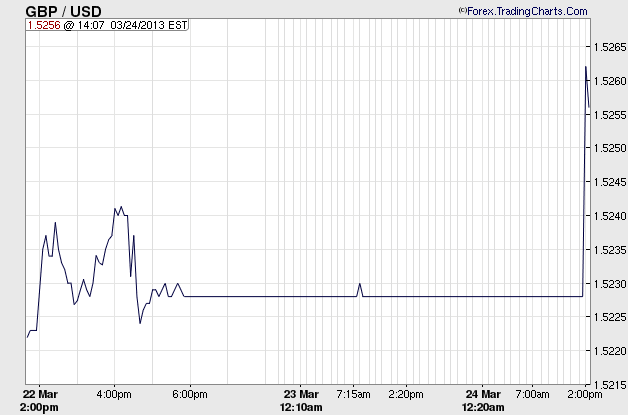The height and width of the screenshot is (415, 628).
Task: Click the 1.5225 price axis label
Action: (x=610, y=317)
